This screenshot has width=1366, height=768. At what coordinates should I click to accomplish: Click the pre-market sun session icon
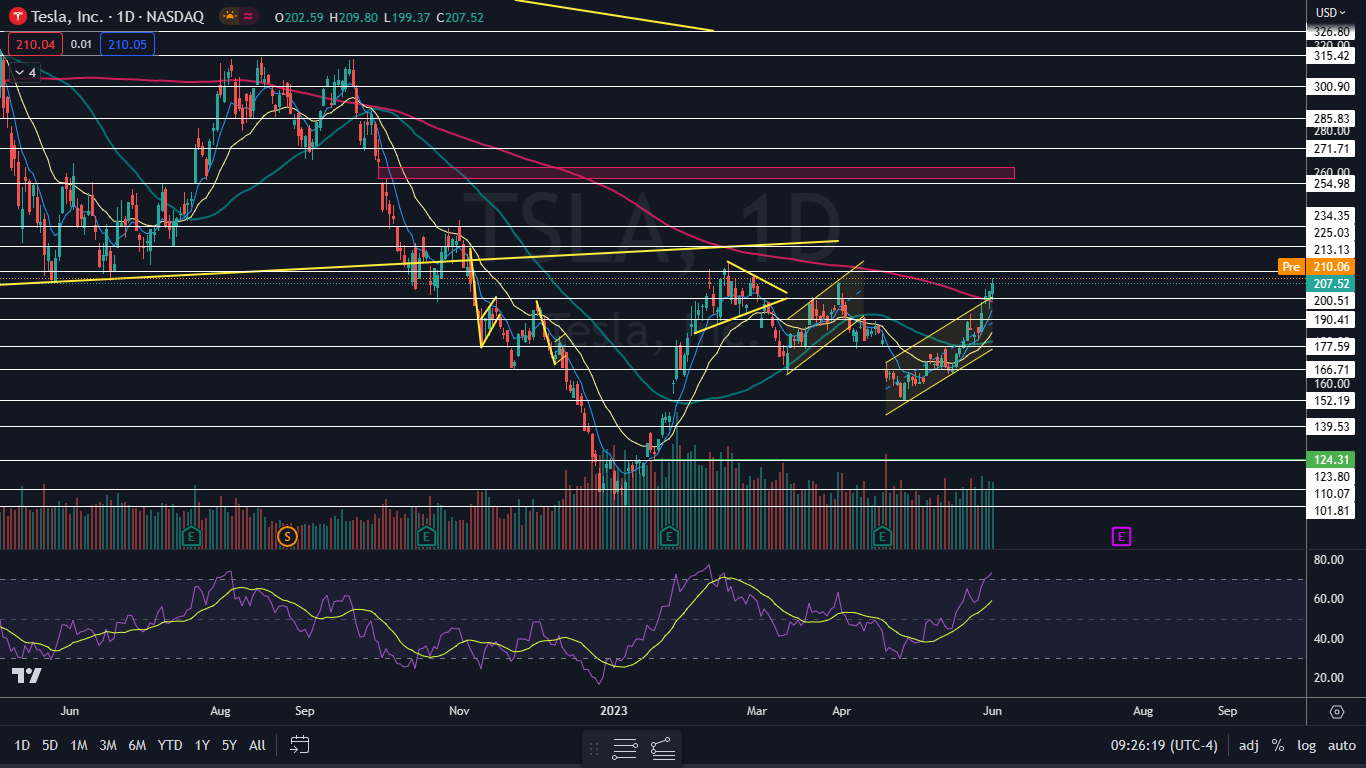coord(230,16)
